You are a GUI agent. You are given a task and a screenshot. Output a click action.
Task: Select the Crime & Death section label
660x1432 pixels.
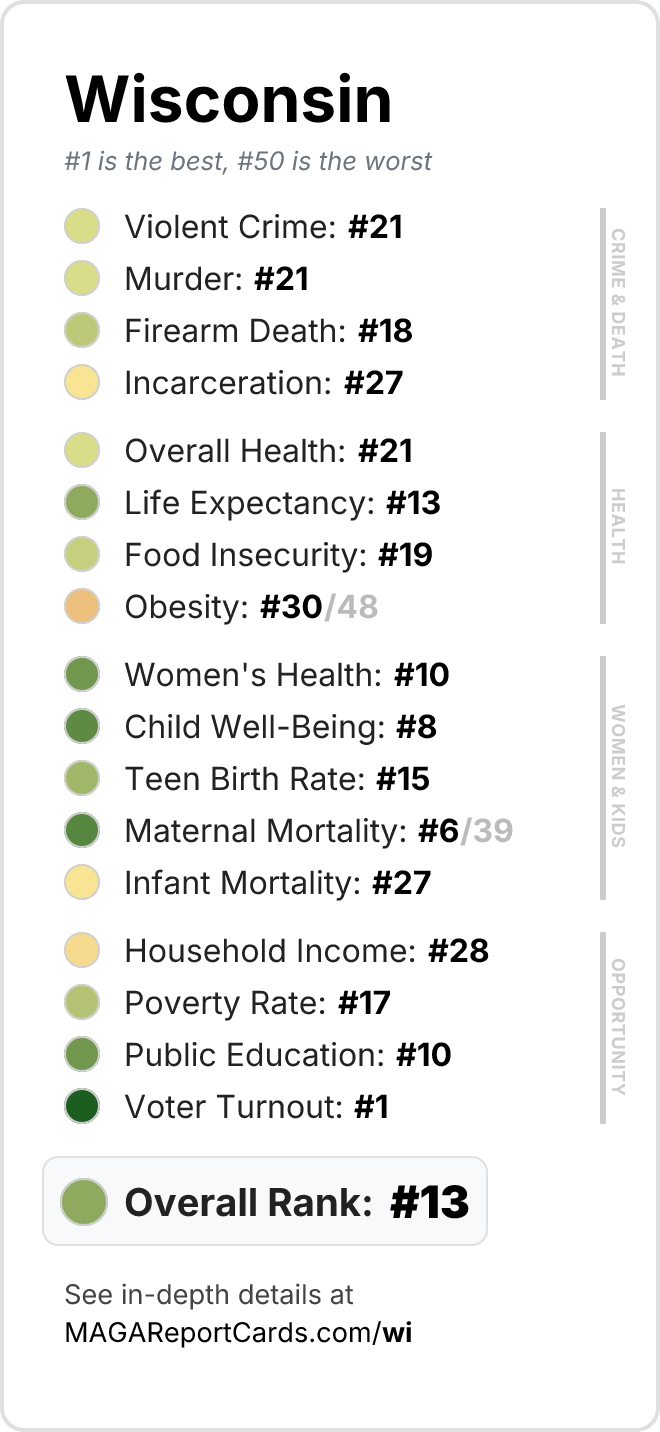coord(618,303)
